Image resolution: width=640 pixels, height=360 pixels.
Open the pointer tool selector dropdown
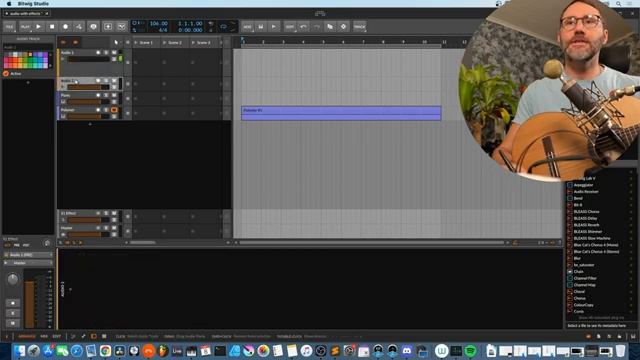tap(116, 42)
